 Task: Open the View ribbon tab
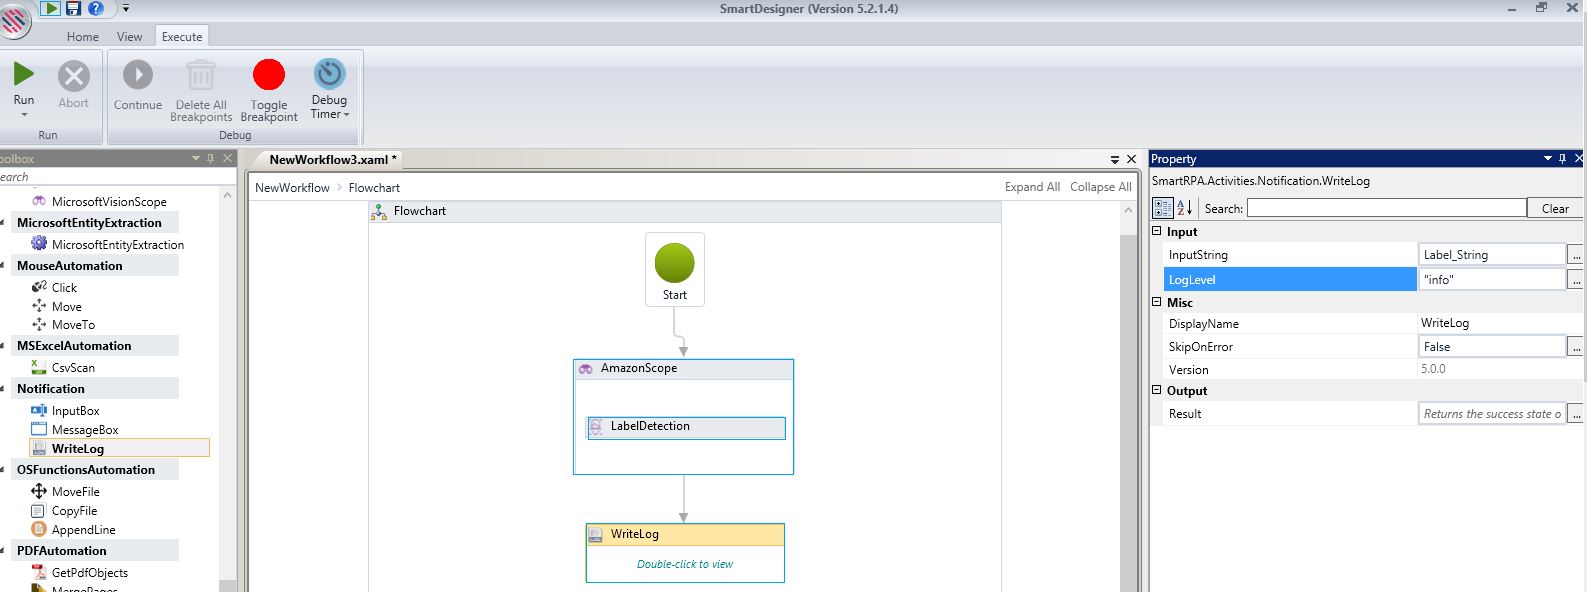click(x=130, y=37)
